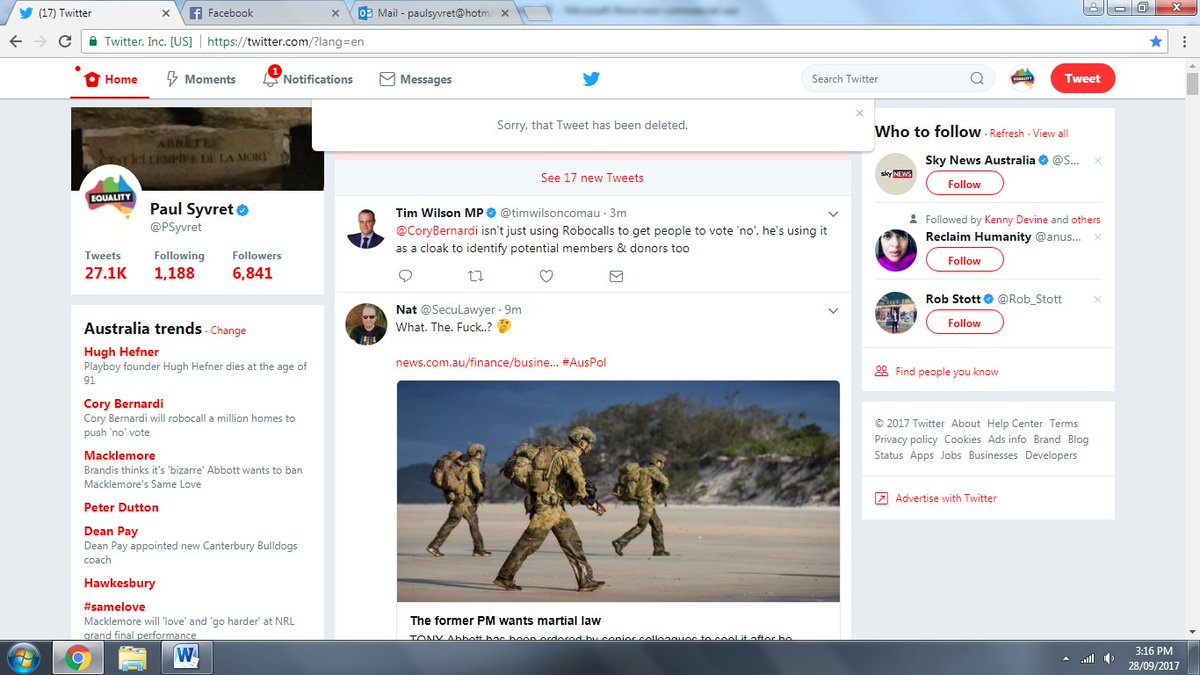Open the Messages tab
This screenshot has width=1200, height=675.
point(416,79)
